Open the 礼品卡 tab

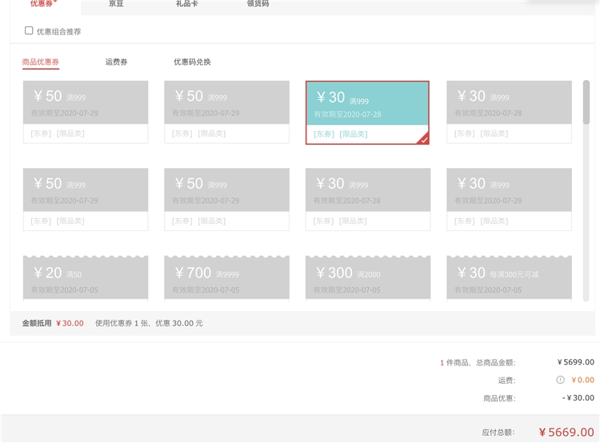coord(187,4)
